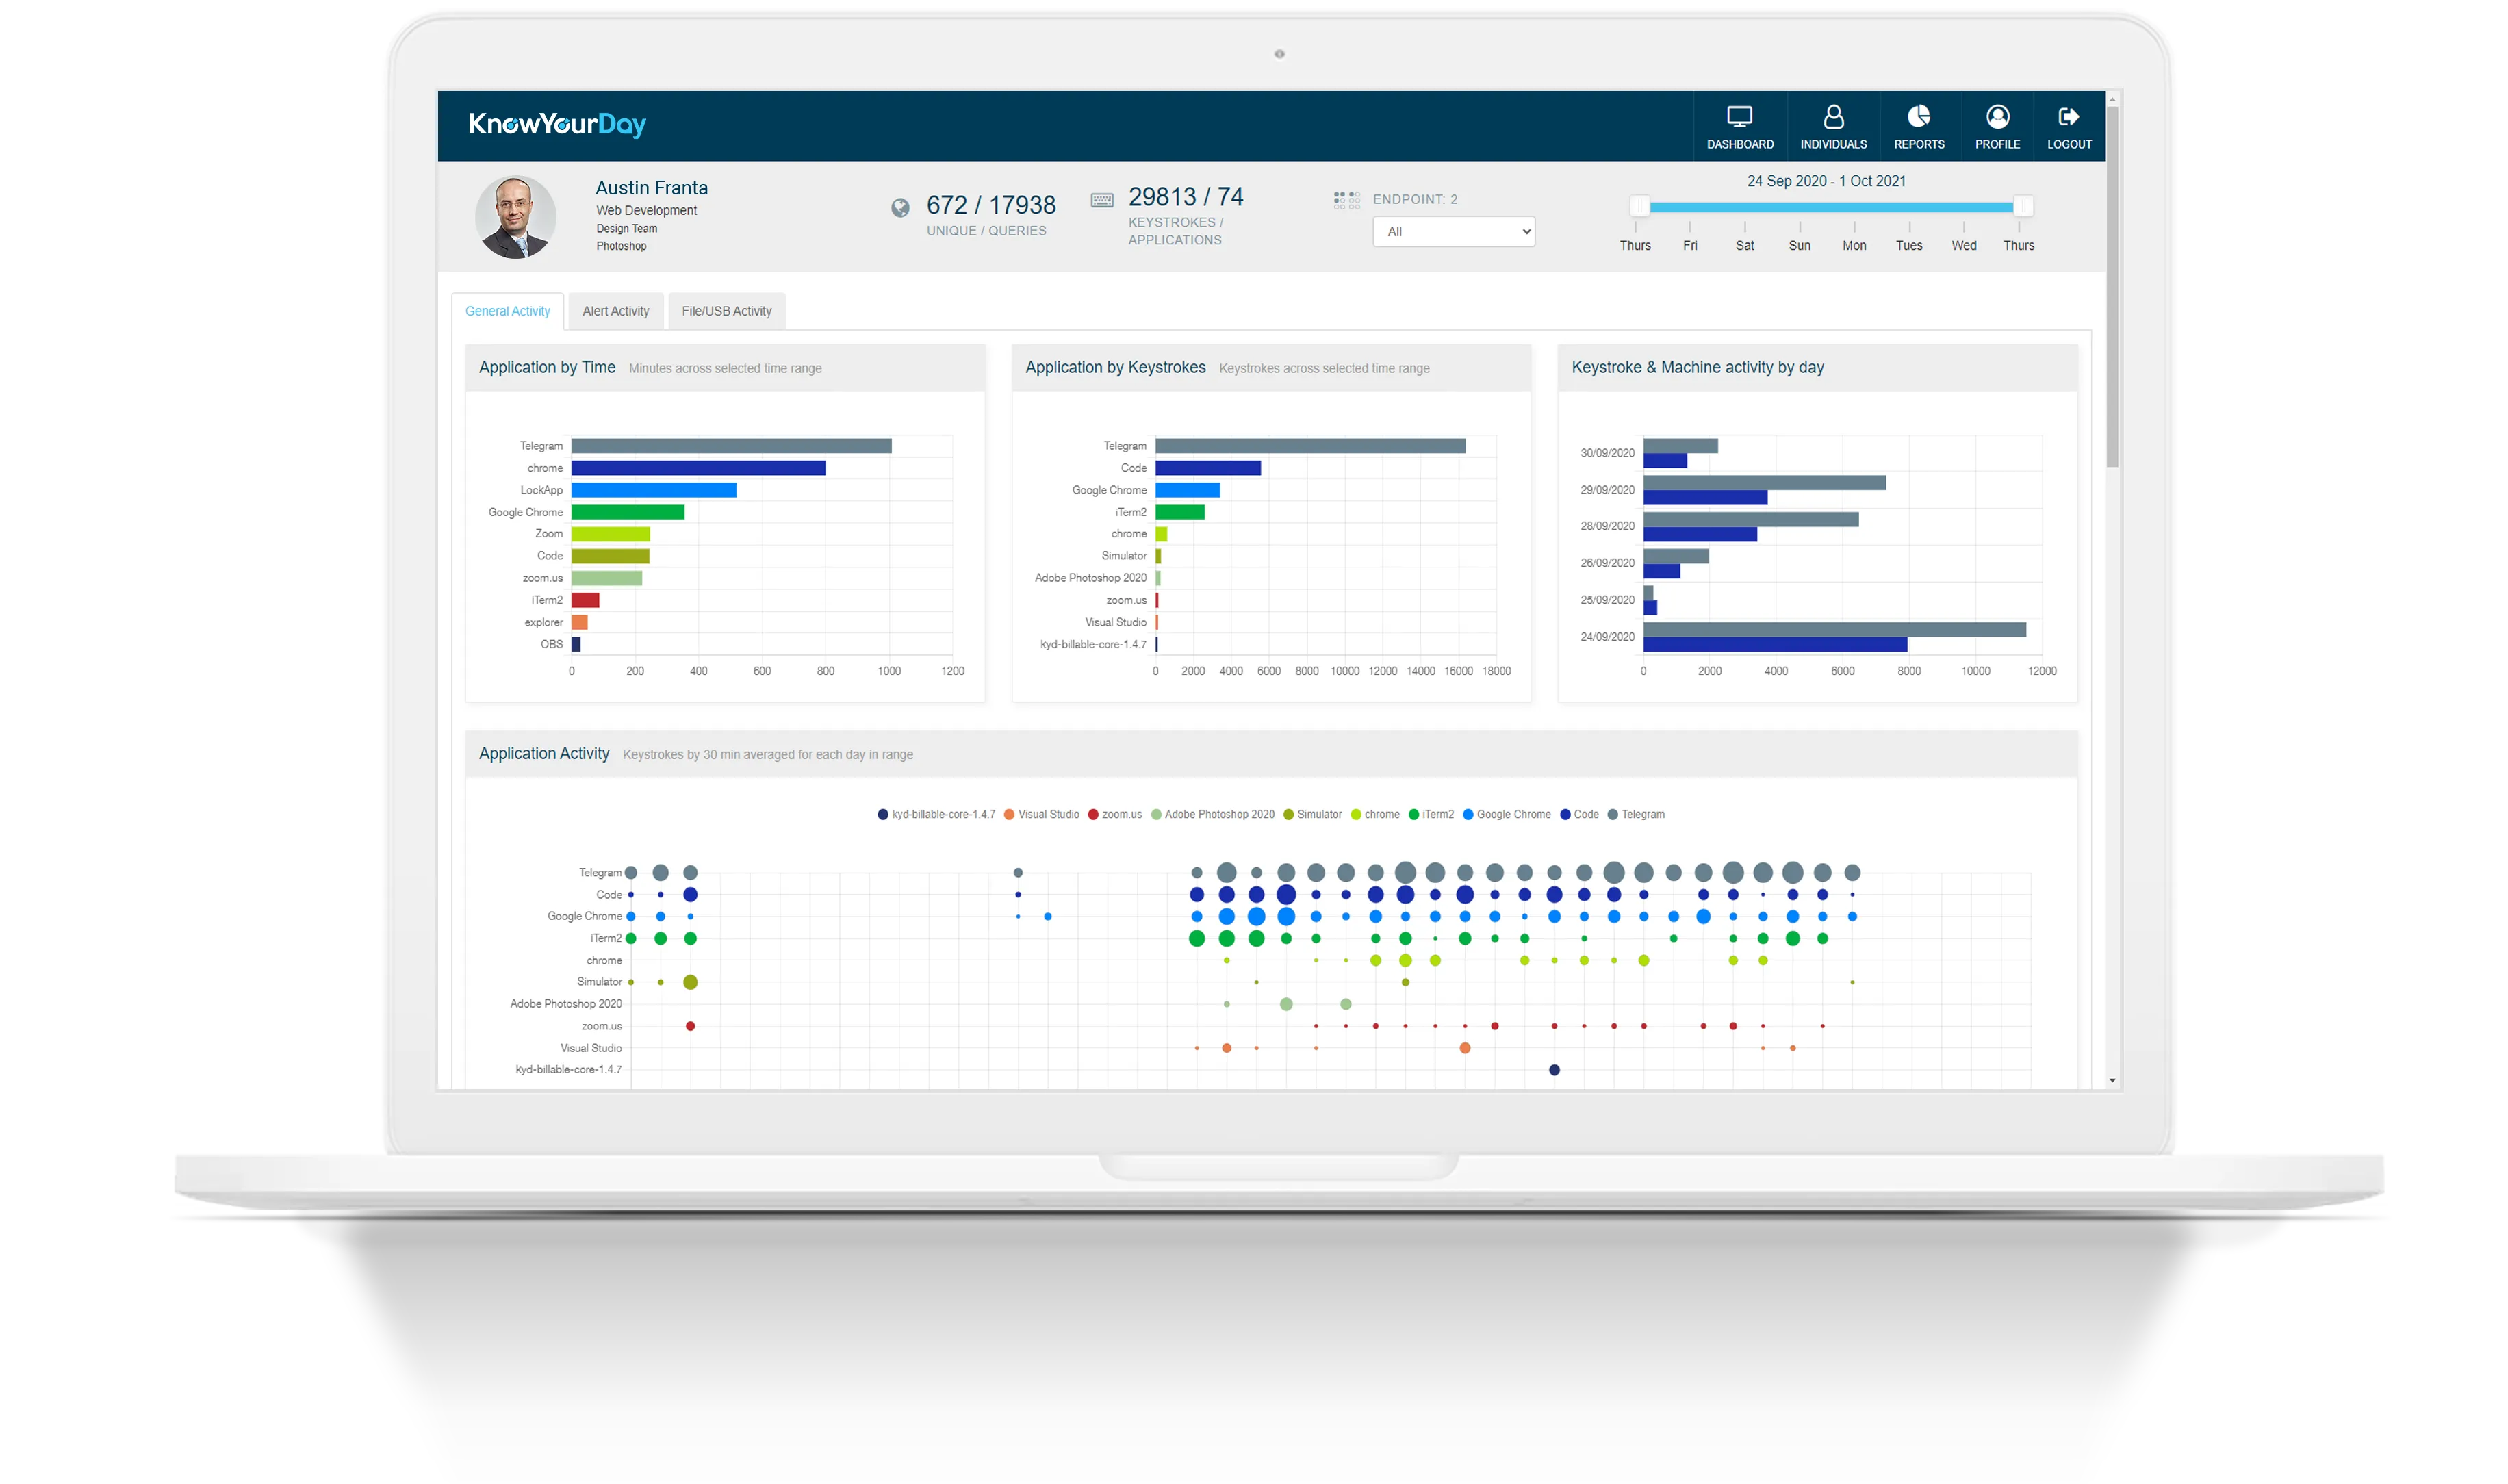
Task: Toggle Telegram series in chart legend
Action: 1641,814
